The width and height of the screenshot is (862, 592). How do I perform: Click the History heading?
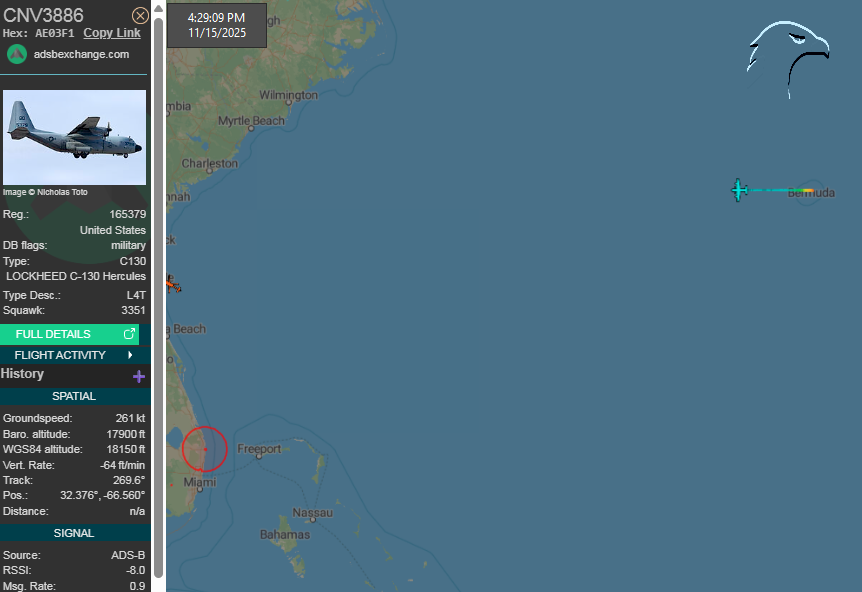[22, 374]
